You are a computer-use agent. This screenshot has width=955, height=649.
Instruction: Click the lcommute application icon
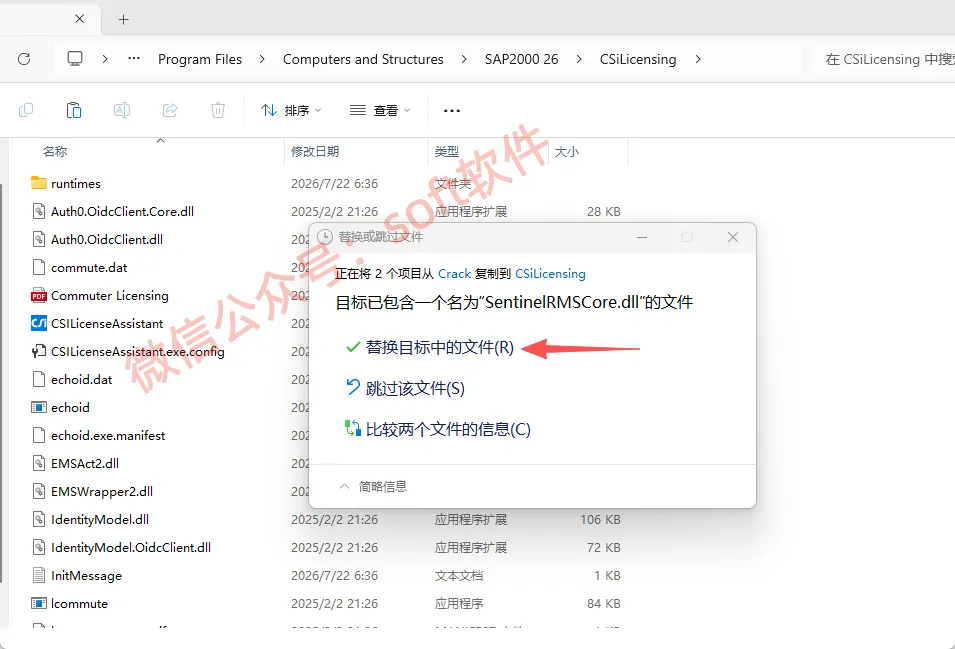38,603
